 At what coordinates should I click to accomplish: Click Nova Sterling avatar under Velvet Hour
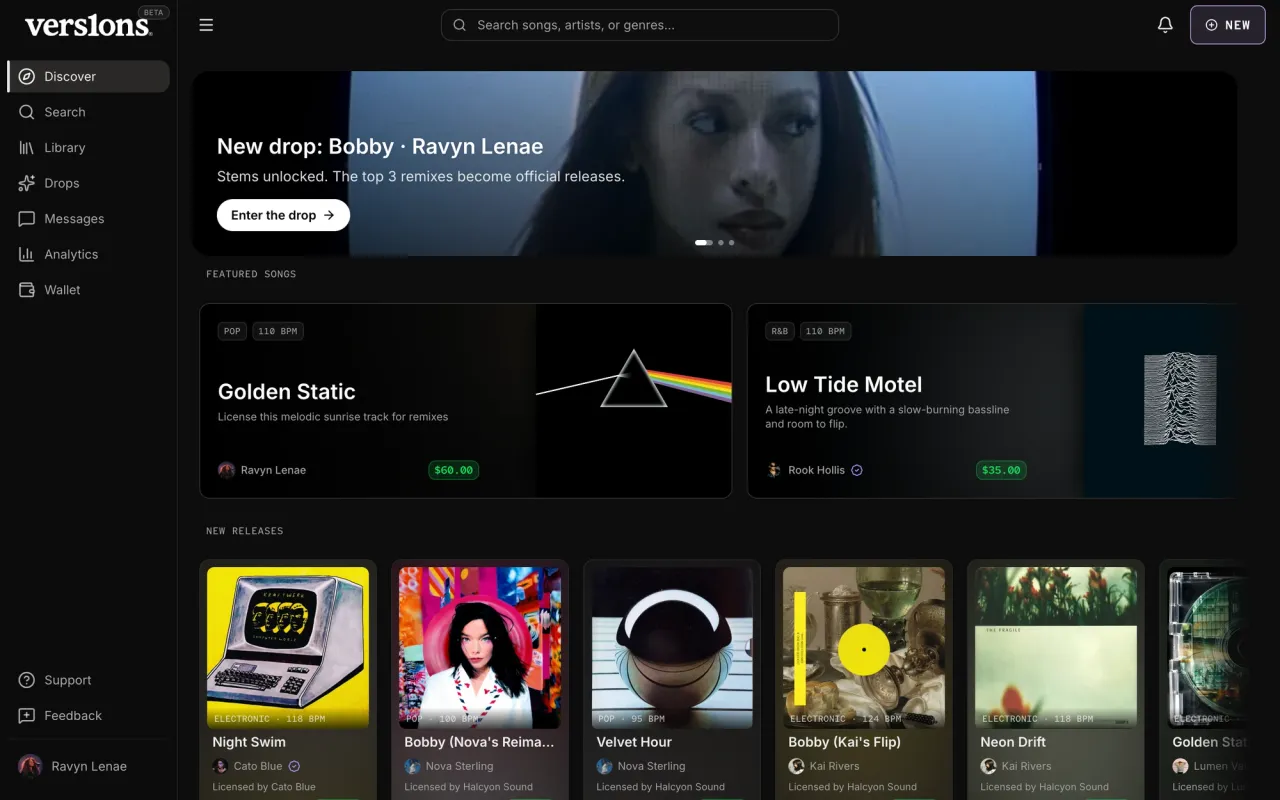coord(604,766)
